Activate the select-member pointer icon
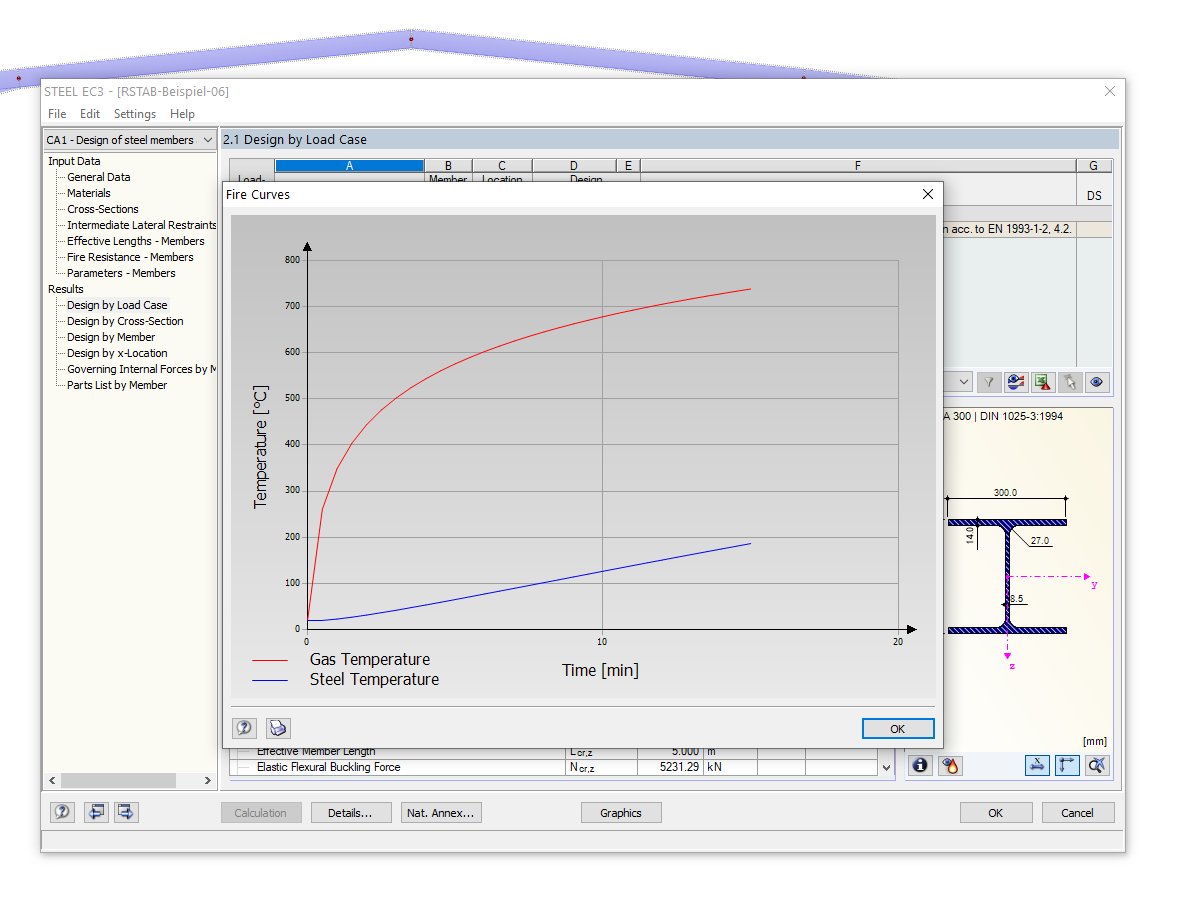Viewport: 1200px width, 900px height. pos(1068,381)
